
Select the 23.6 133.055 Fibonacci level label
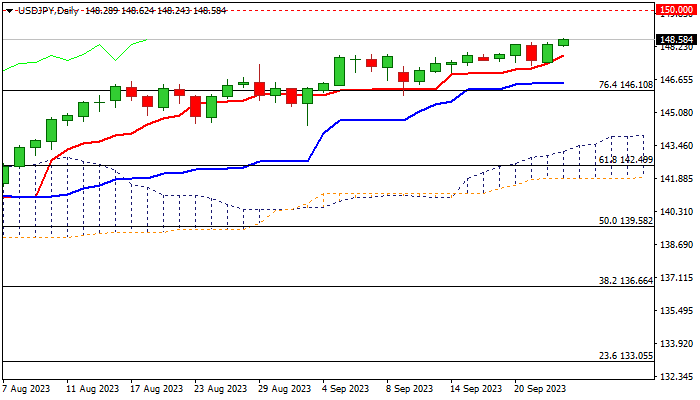(625, 355)
